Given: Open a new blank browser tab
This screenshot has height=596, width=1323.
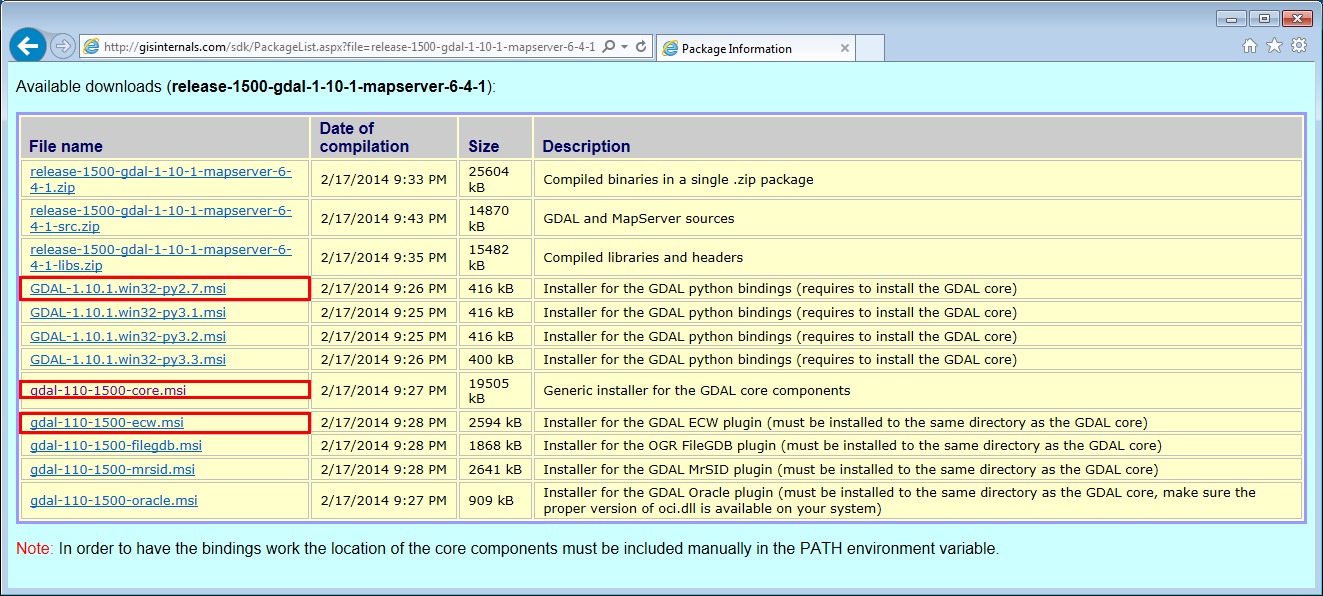Looking at the screenshot, I should click(x=870, y=48).
